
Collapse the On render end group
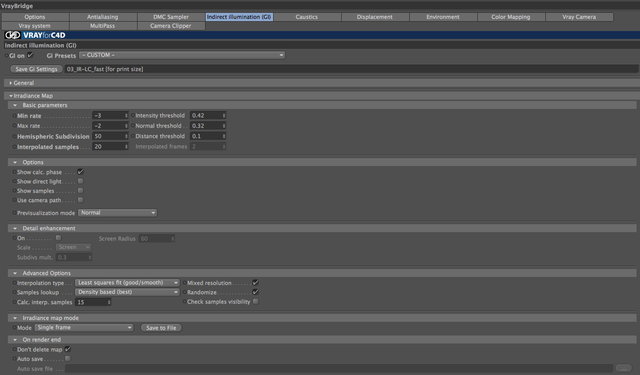pos(15,339)
